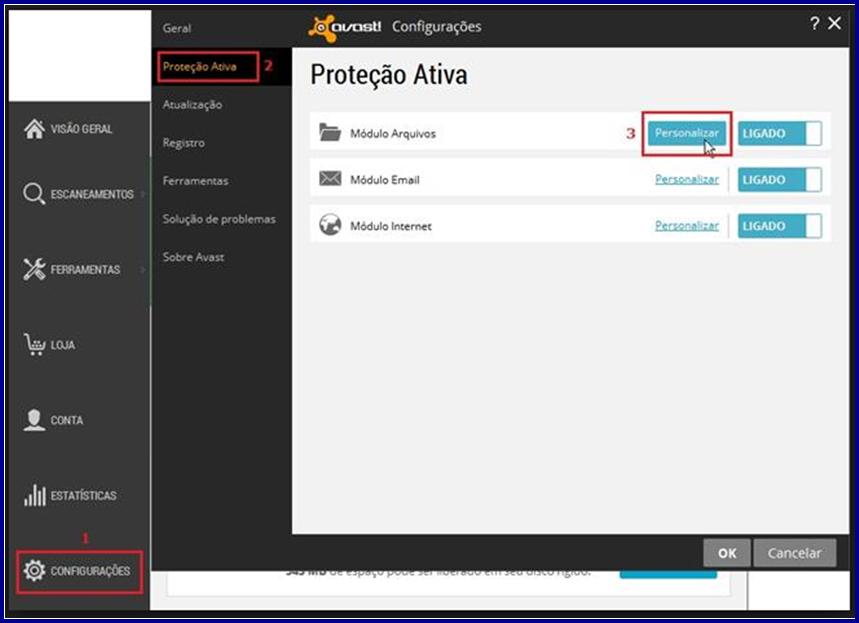The height and width of the screenshot is (623, 859).
Task: Open the Sobre Avast section
Action: pos(193,257)
